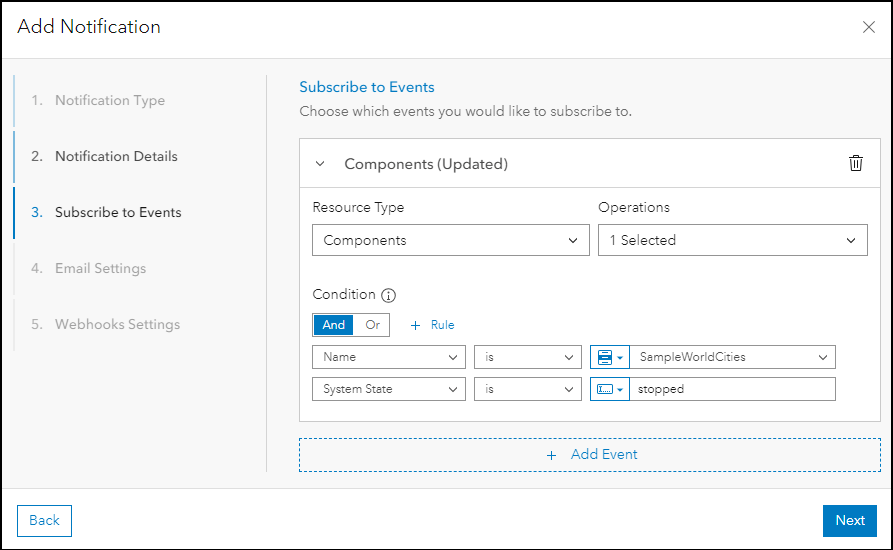Open the Operations 1 Selected dropdown
893x550 pixels.
tap(732, 240)
